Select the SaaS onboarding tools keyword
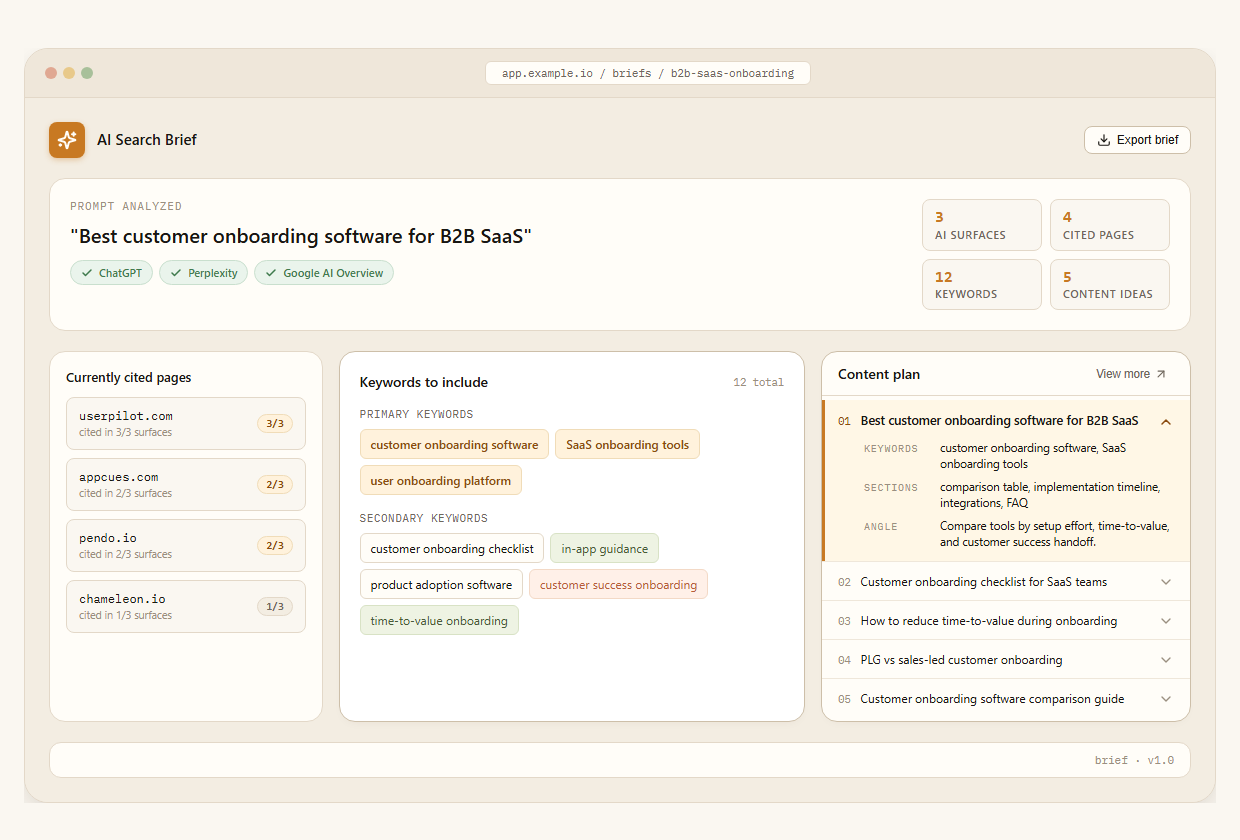This screenshot has width=1240, height=840. coord(627,445)
